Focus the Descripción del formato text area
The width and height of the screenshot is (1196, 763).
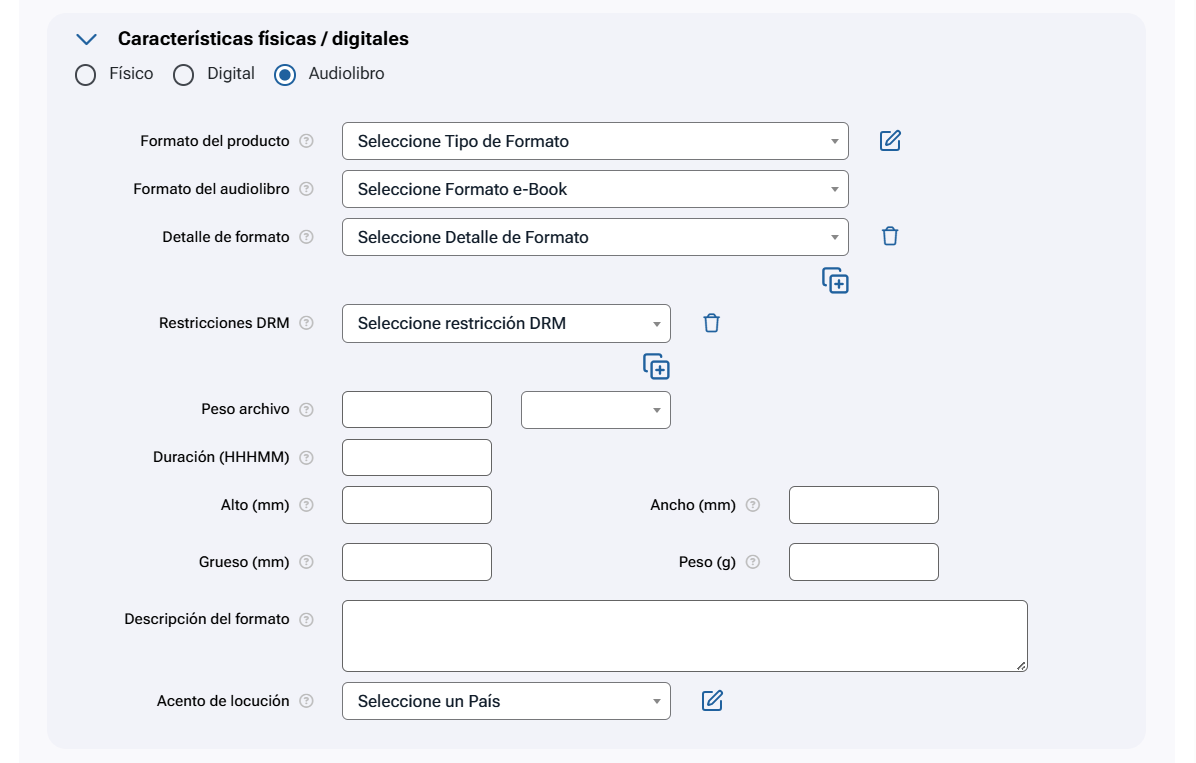(684, 636)
